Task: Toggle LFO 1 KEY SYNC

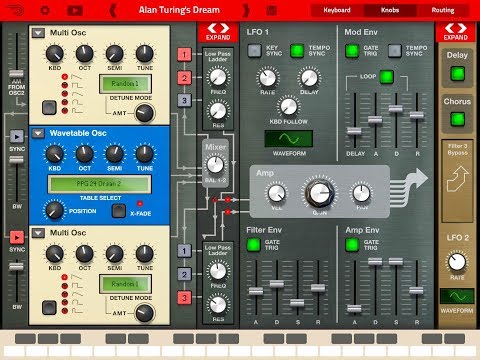Action: point(255,51)
